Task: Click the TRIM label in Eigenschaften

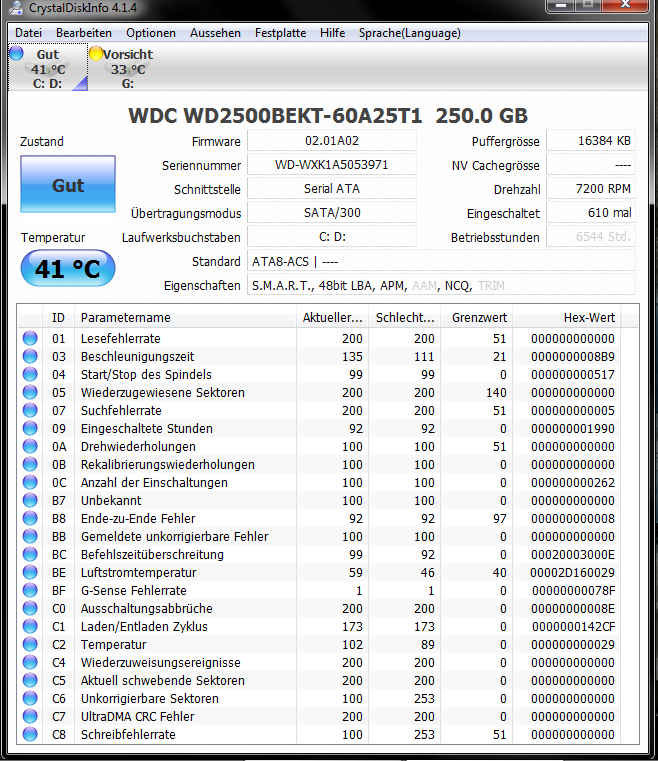Action: click(491, 285)
